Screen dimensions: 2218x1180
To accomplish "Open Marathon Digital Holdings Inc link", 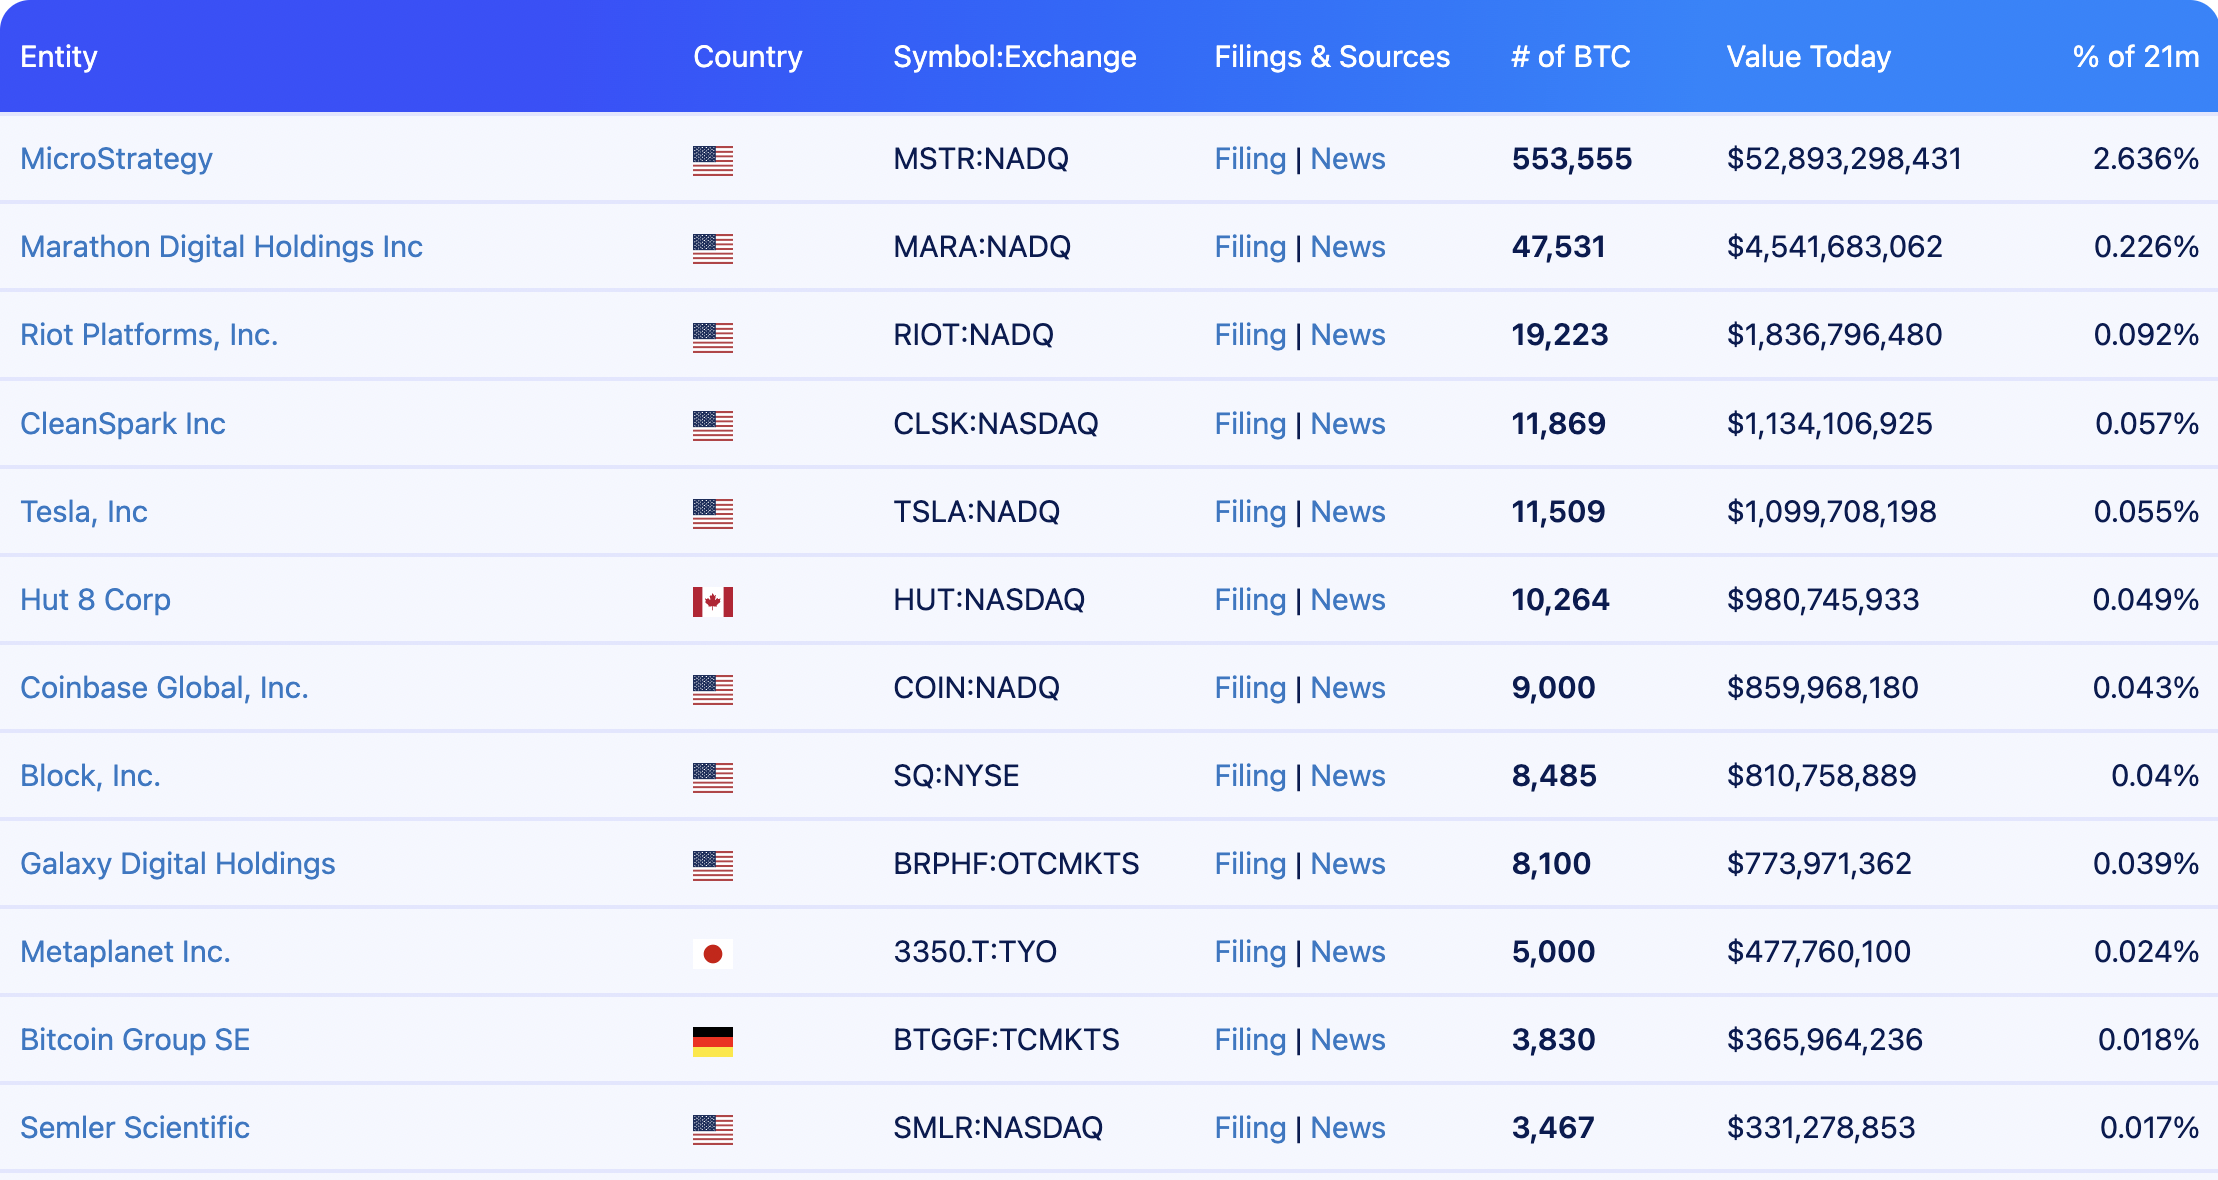I will point(221,247).
